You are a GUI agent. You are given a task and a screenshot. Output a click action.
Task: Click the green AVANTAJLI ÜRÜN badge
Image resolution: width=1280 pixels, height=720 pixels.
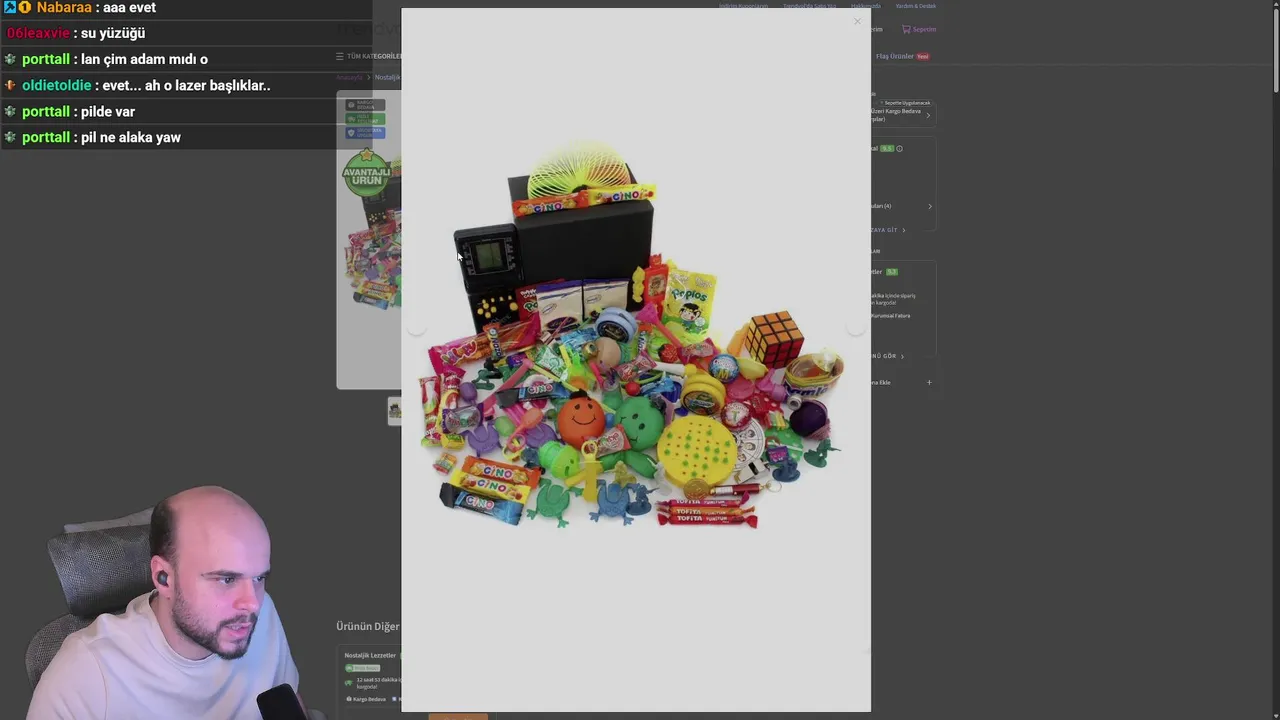tap(367, 175)
